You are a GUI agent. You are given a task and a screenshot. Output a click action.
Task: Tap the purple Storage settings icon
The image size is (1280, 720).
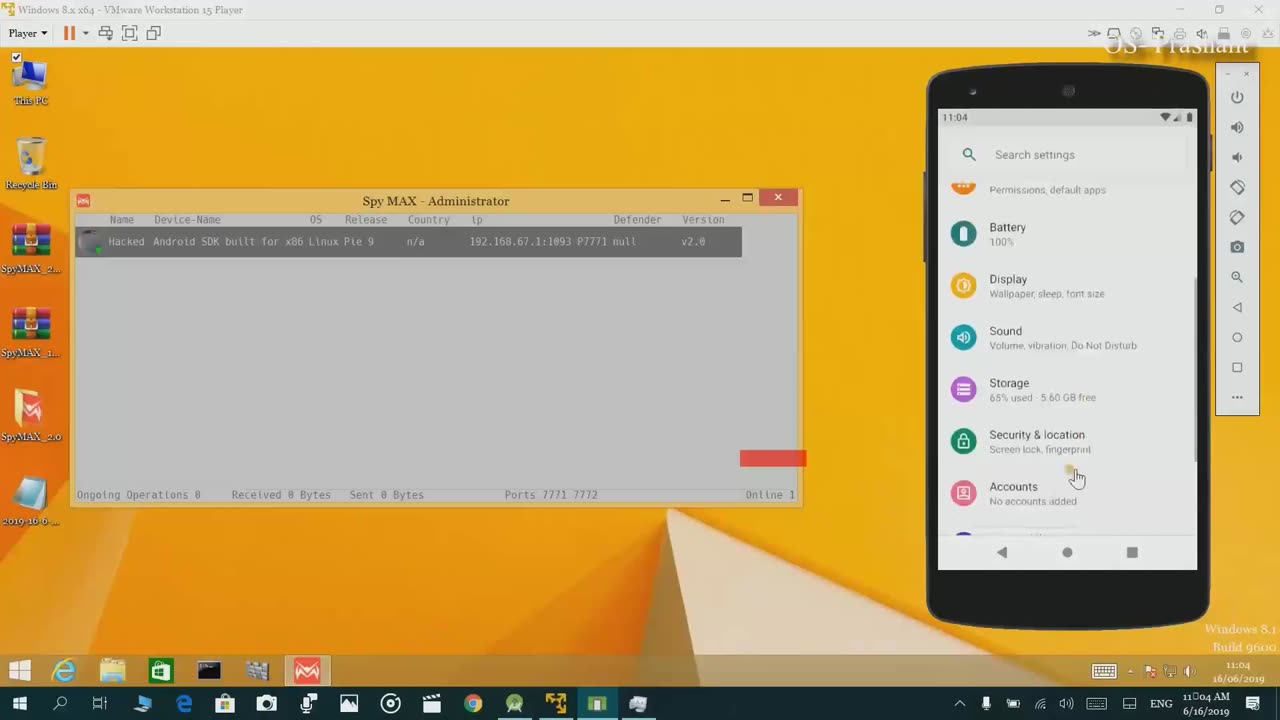963,389
